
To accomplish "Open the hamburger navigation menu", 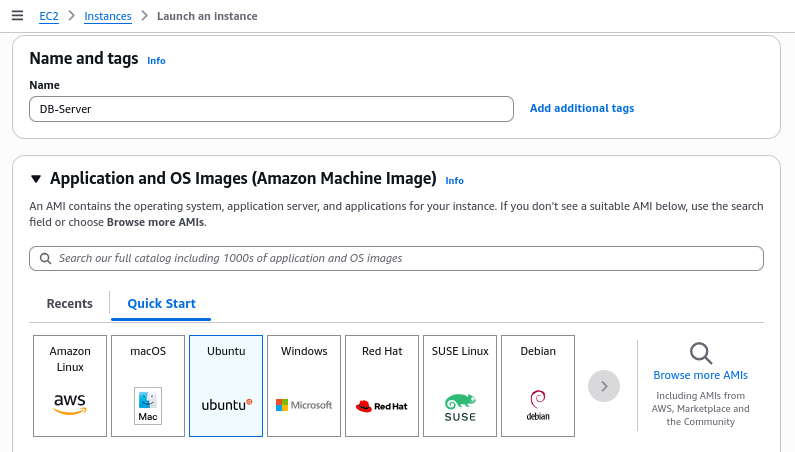I will tap(17, 16).
